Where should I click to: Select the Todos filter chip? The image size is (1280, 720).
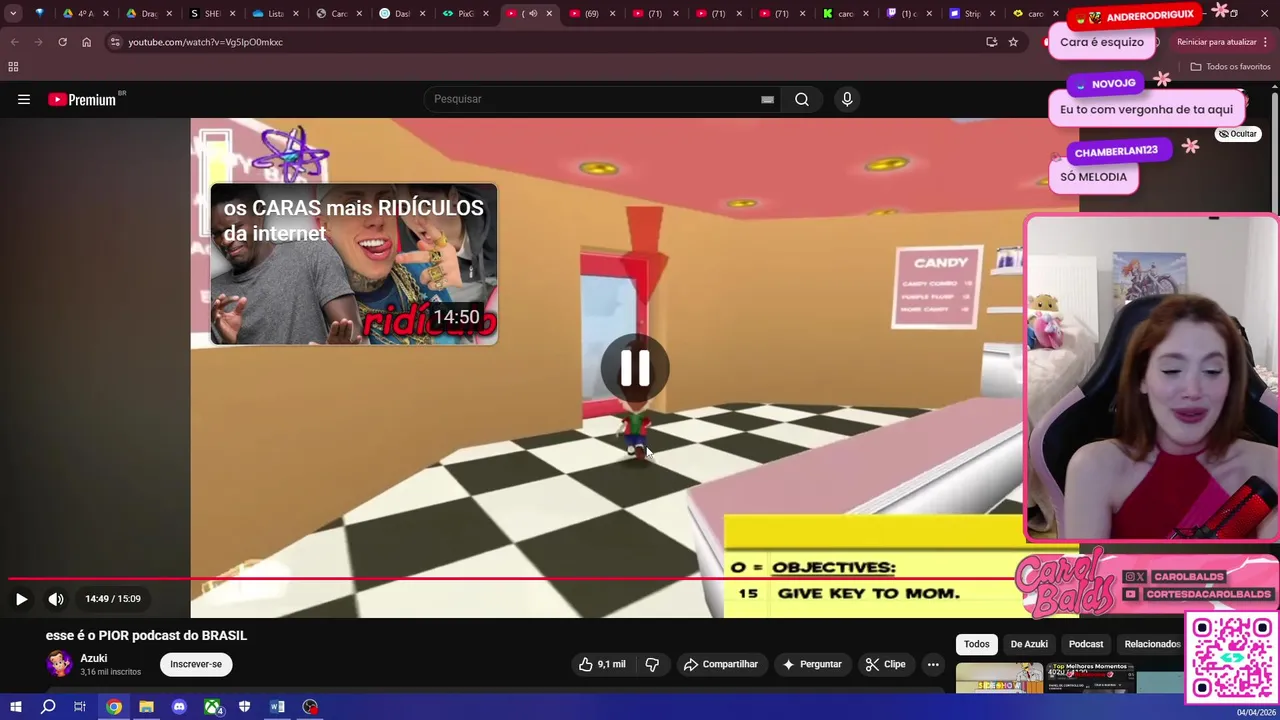coord(977,644)
